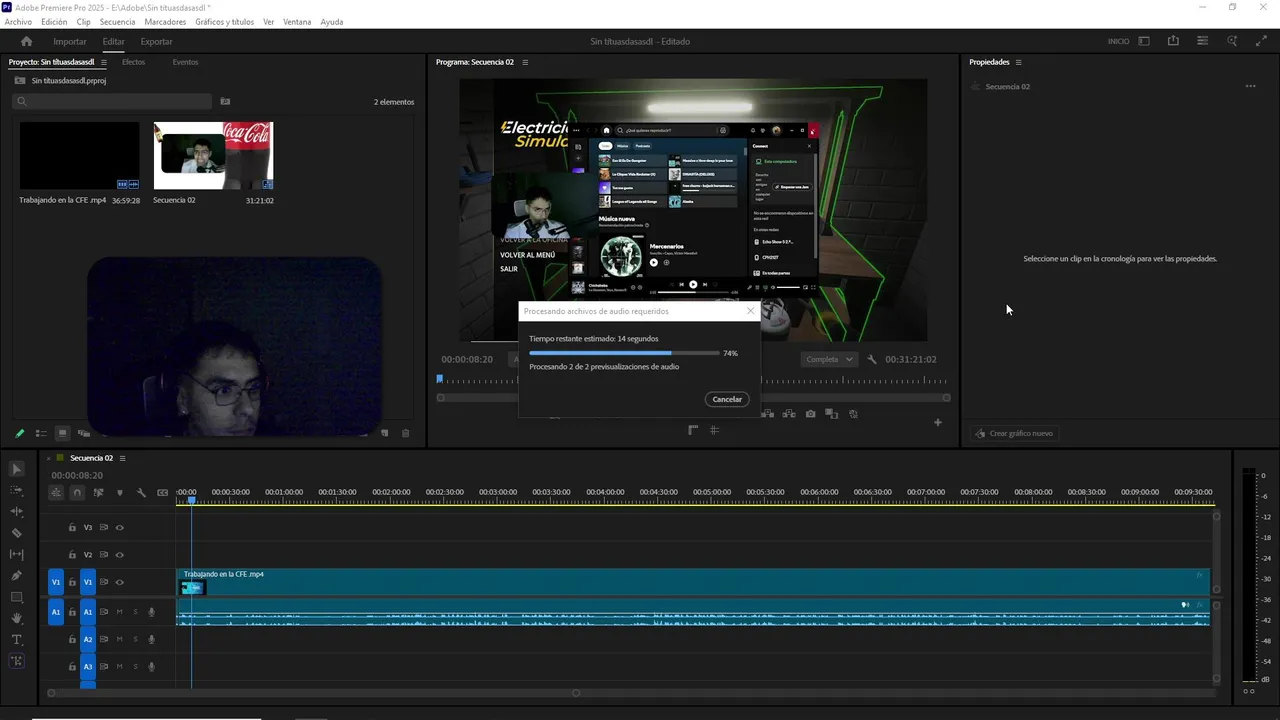This screenshot has width=1280, height=720.
Task: Select the Track Select Forward tool
Action: [x=17, y=491]
